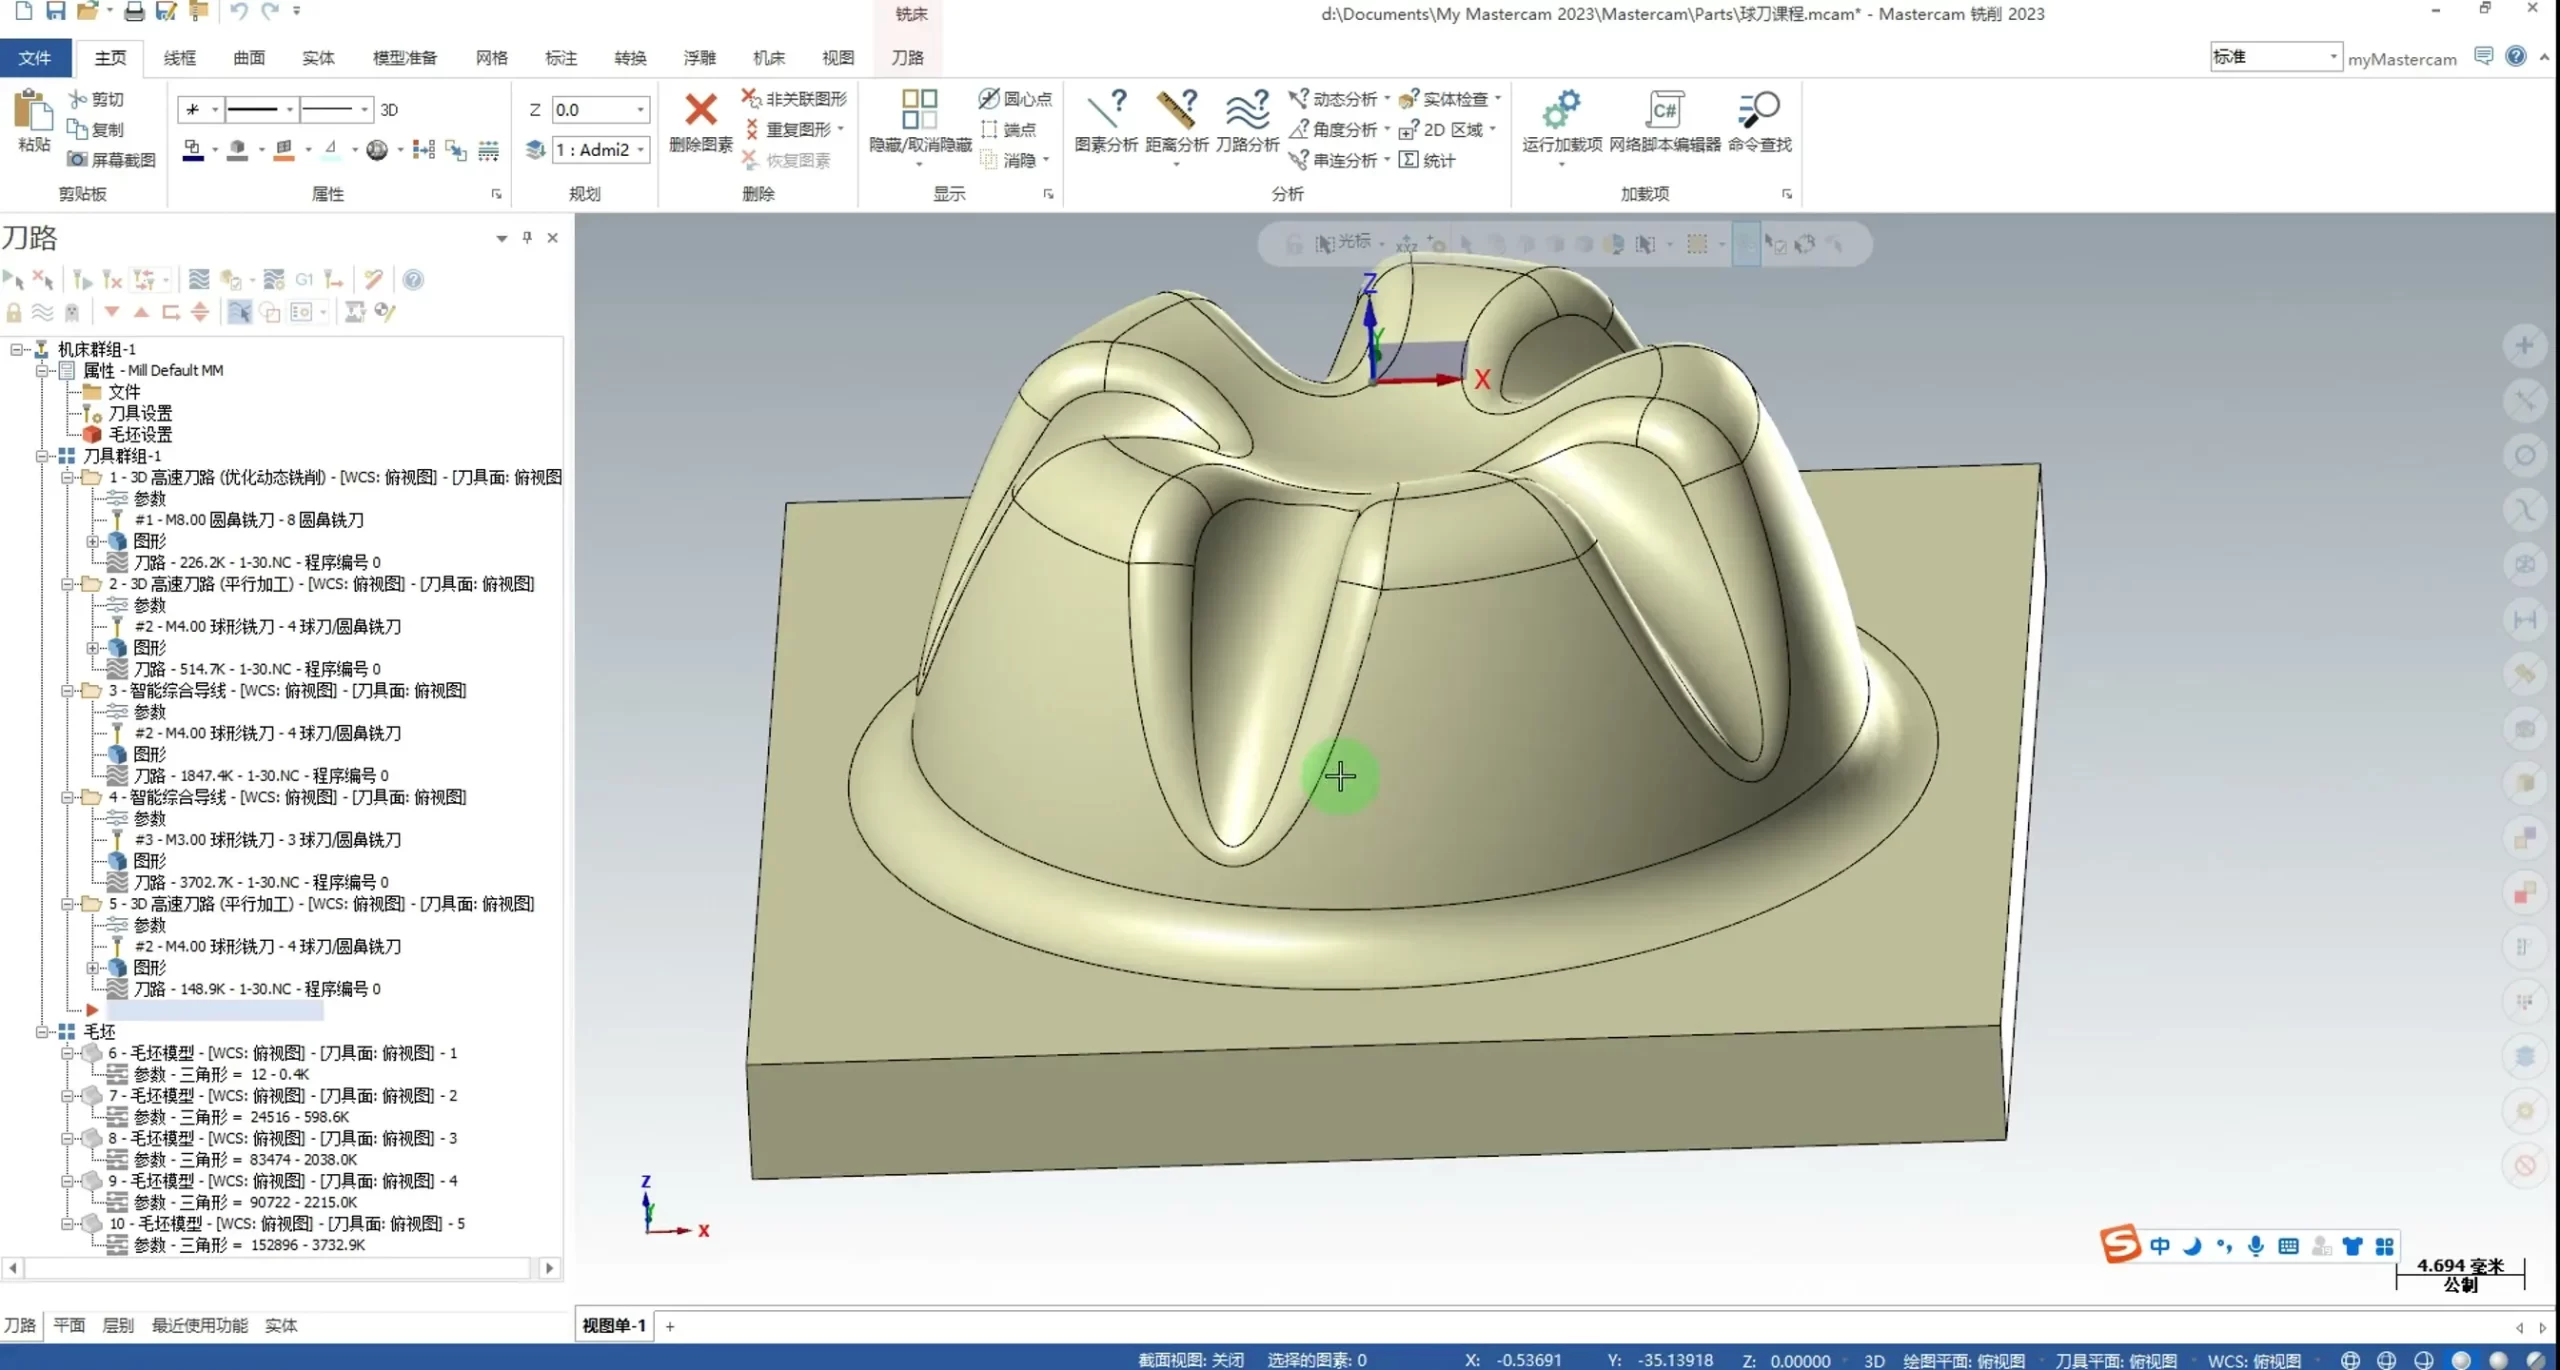Image resolution: width=2560 pixels, height=1370 pixels.
Task: Pin the Toolpaths panel
Action: pyautogui.click(x=527, y=238)
